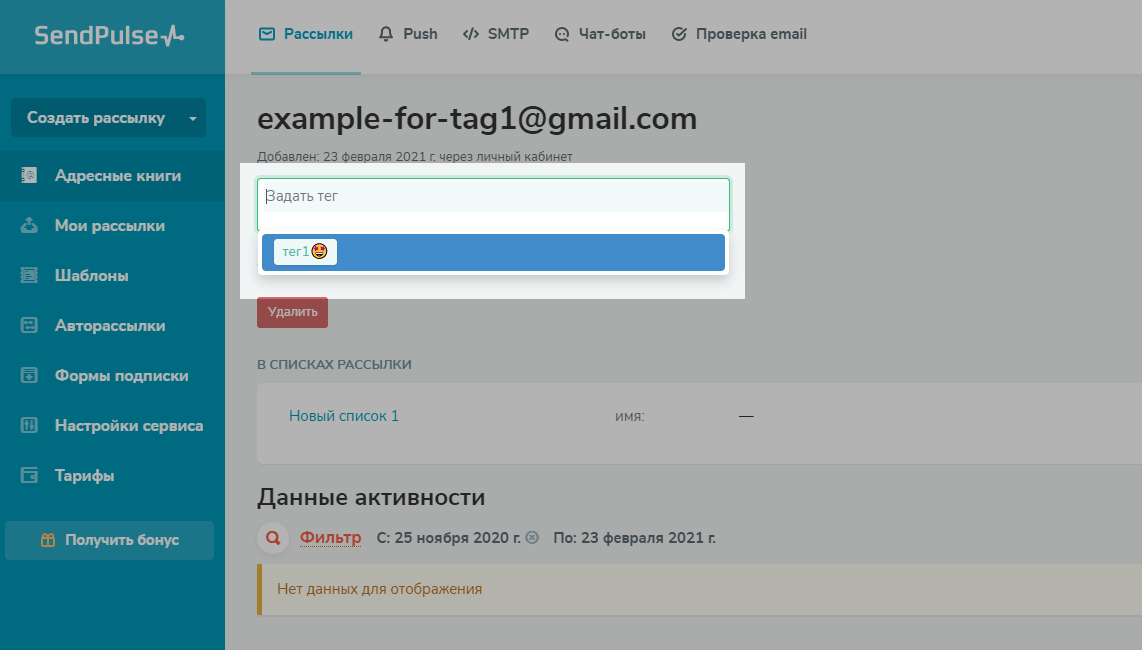Select тег1 from tag suggestions
This screenshot has height=650, width=1142.
305,252
